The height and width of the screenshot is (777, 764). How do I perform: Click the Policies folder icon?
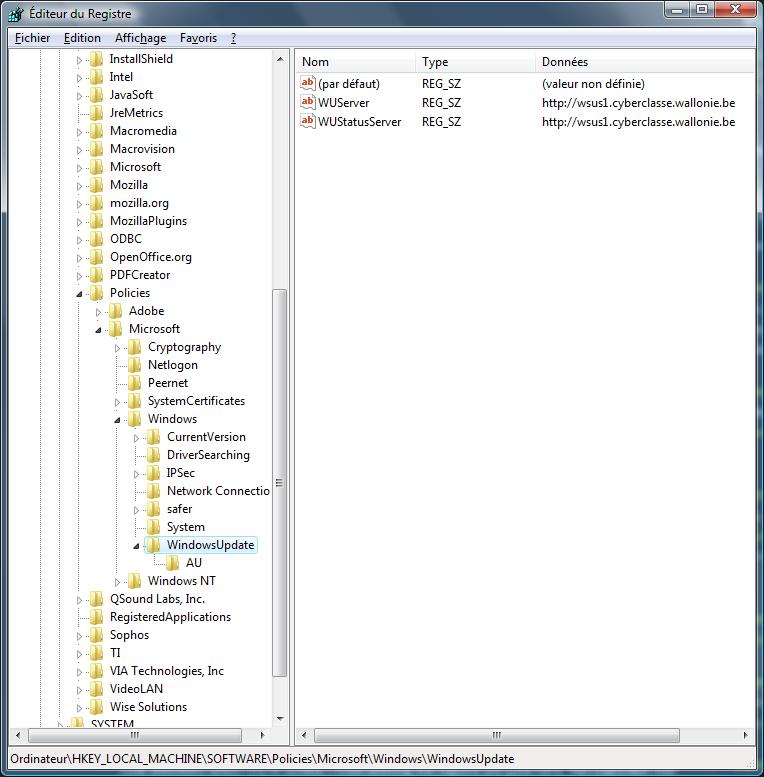97,293
